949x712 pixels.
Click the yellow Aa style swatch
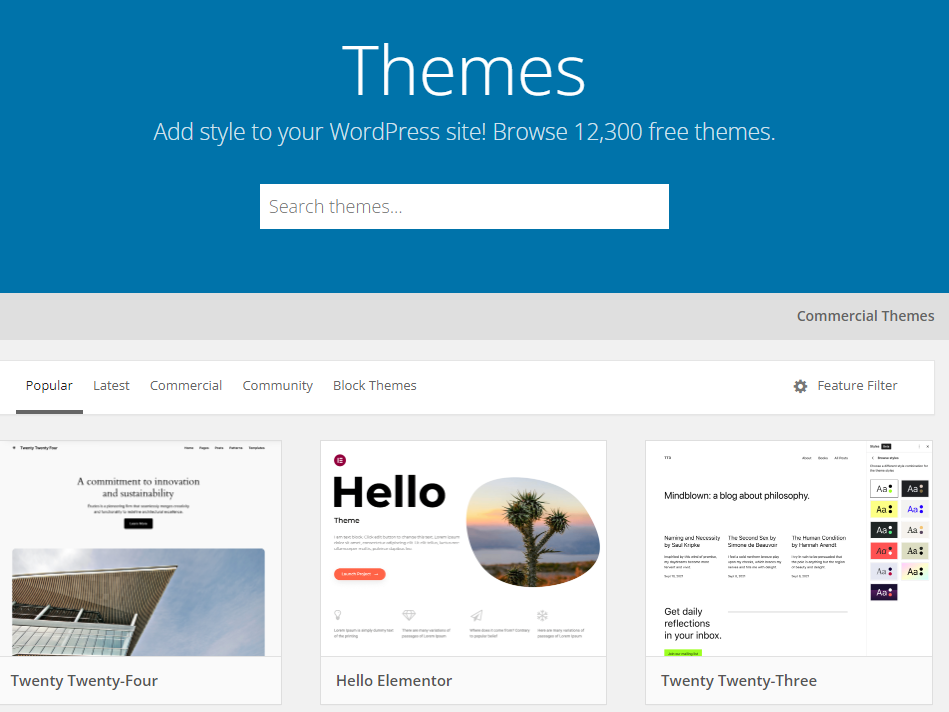tap(883, 509)
